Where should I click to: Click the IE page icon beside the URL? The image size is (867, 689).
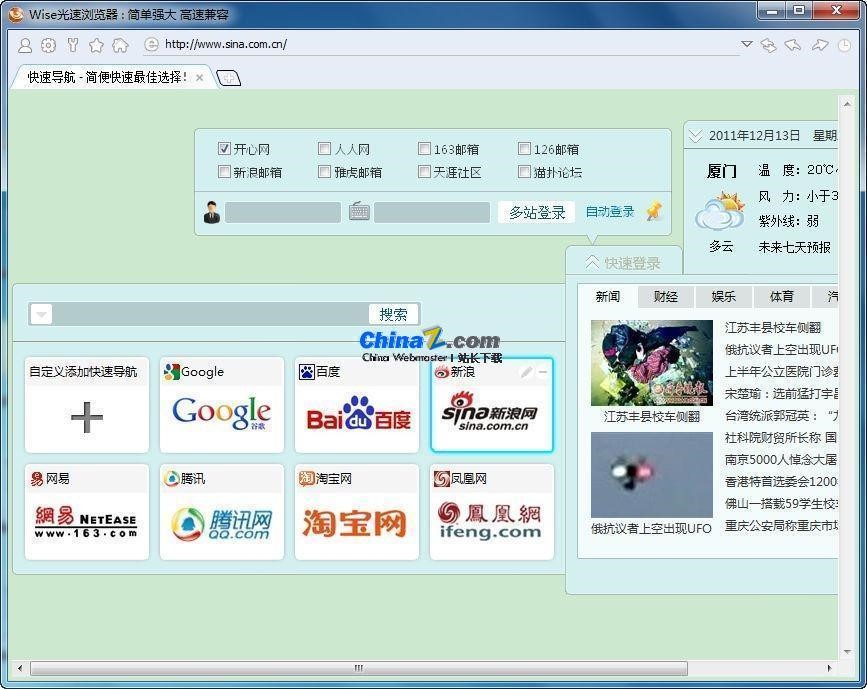151,44
